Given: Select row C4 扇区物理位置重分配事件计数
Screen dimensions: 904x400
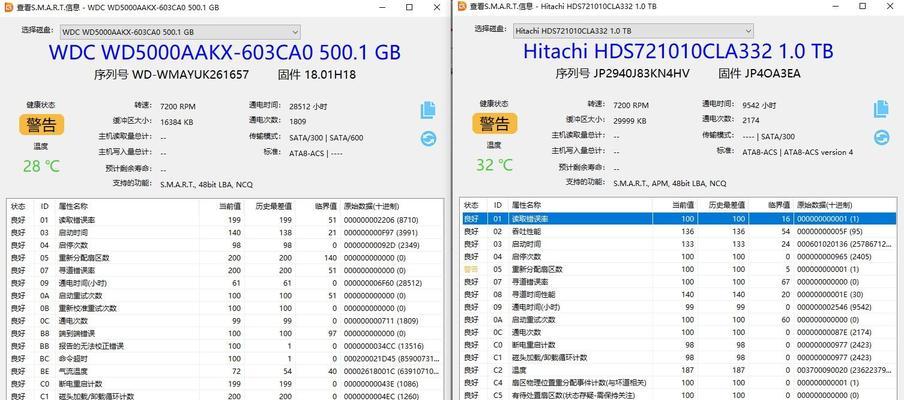Looking at the screenshot, I should coord(679,383).
